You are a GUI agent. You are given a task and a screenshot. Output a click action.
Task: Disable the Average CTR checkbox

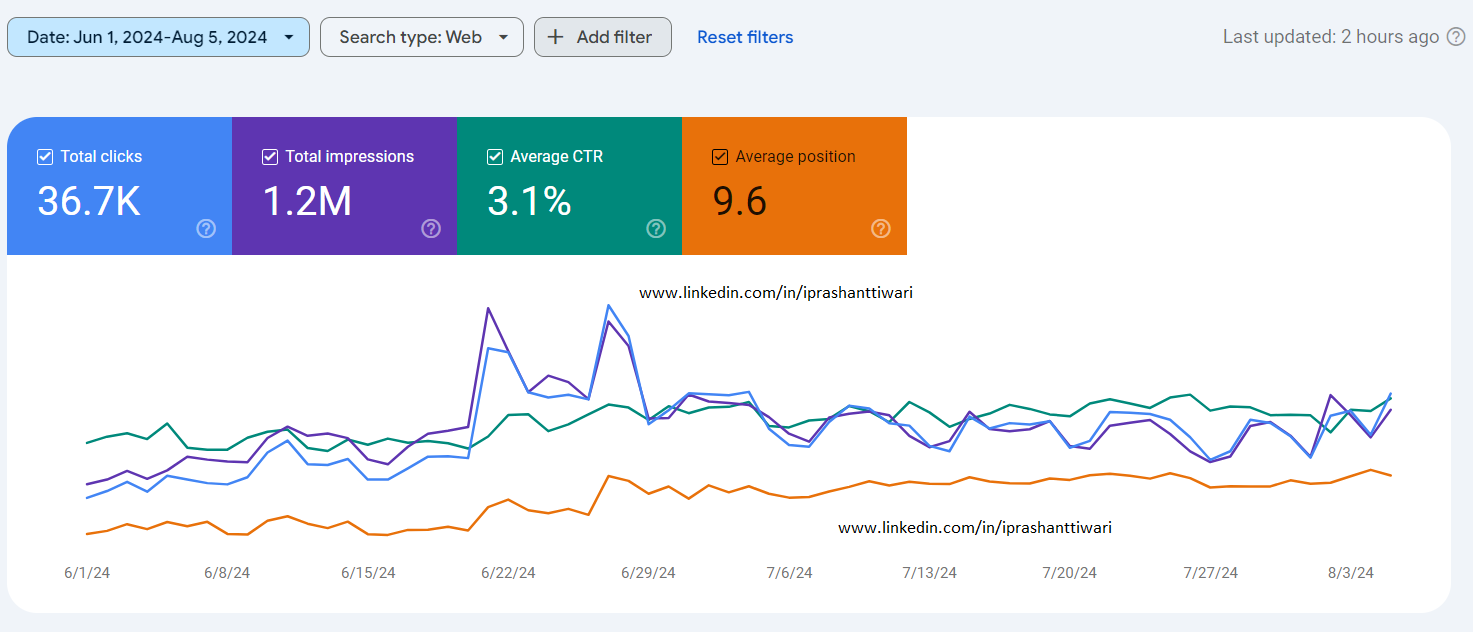click(495, 157)
